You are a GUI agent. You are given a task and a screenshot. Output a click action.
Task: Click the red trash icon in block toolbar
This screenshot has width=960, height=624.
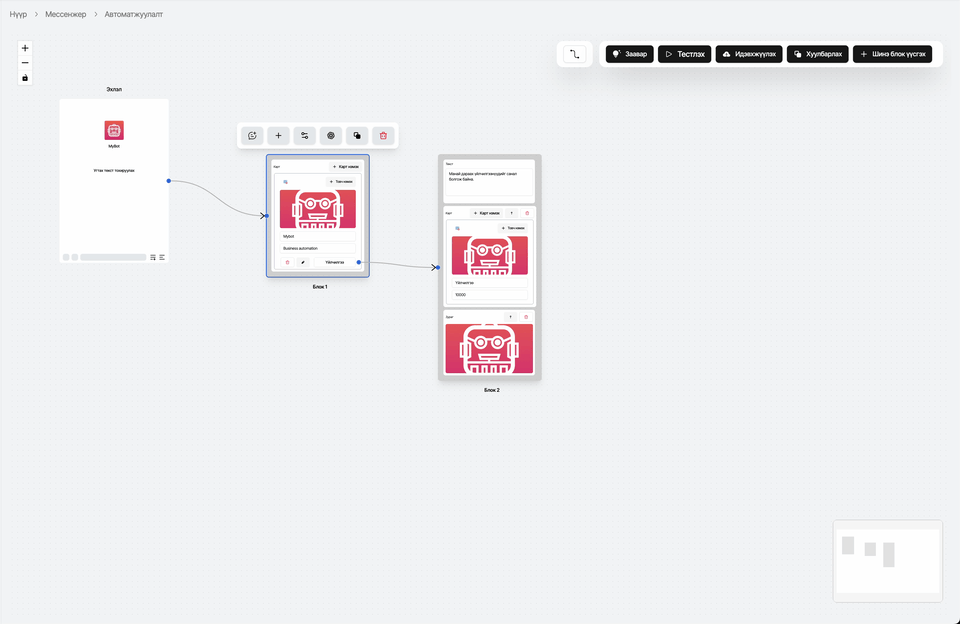[x=383, y=136]
